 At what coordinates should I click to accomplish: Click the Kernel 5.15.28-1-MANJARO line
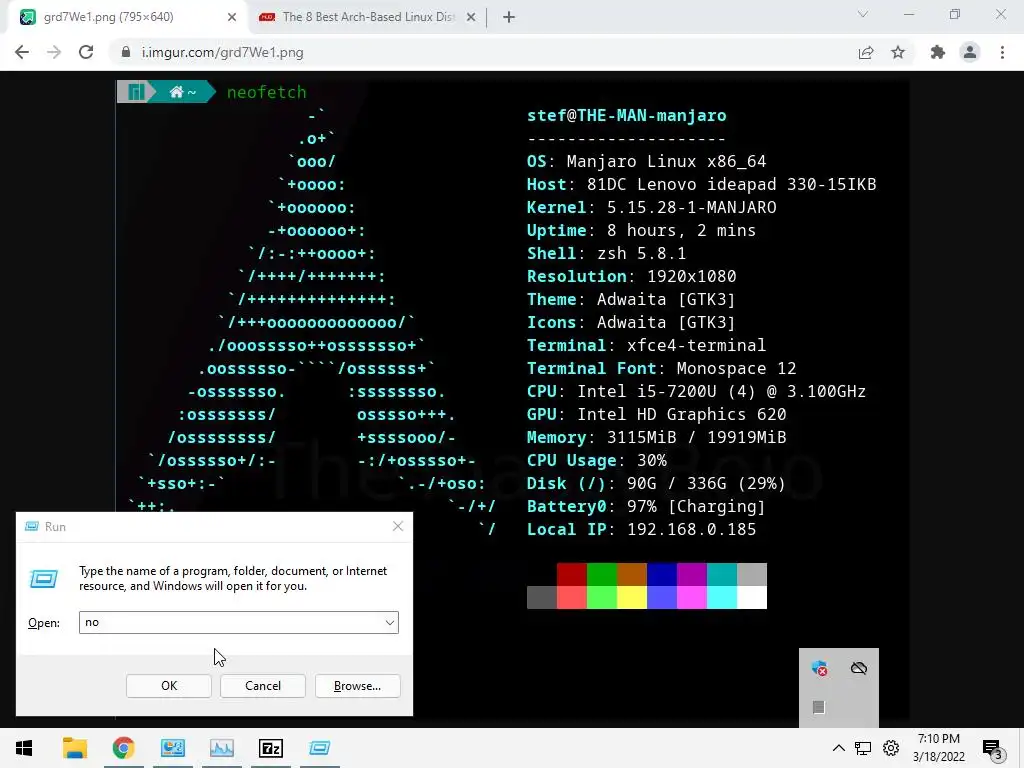pos(652,208)
